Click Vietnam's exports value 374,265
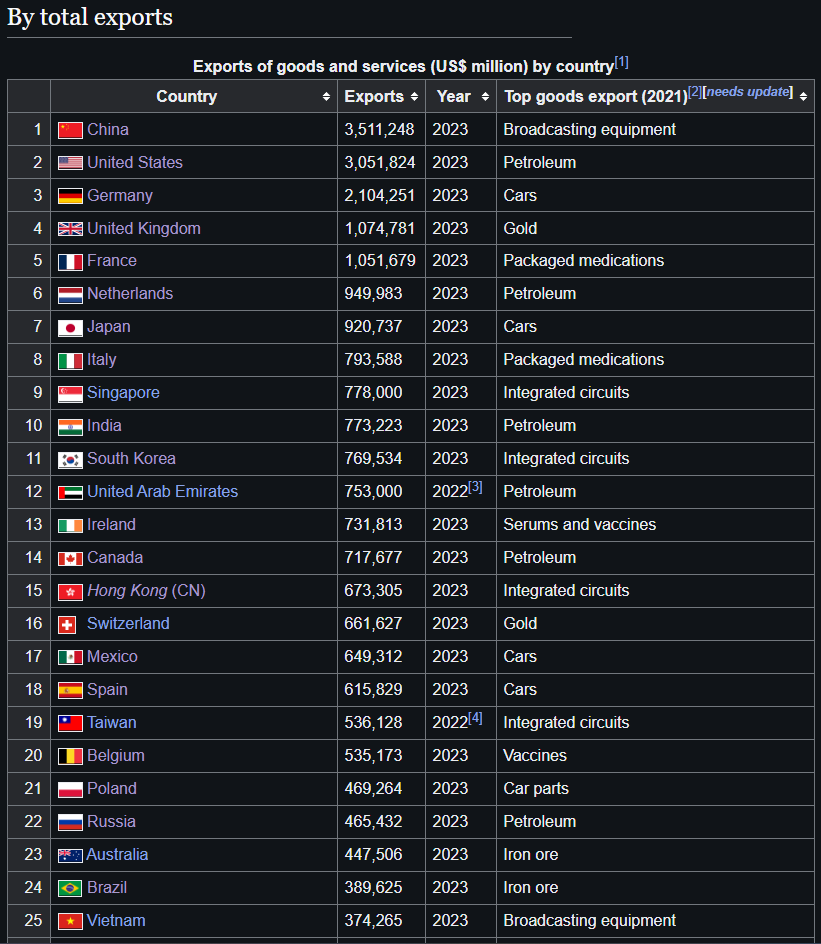The width and height of the screenshot is (821, 944). pos(373,921)
